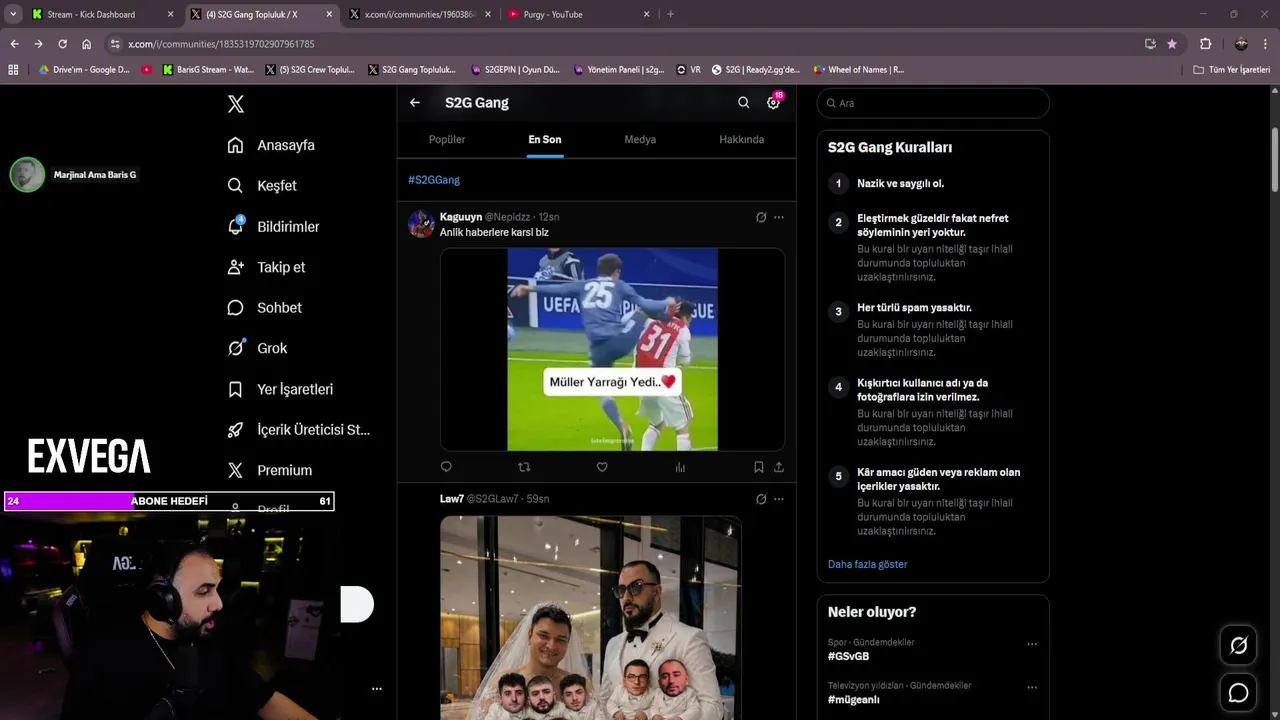Share Kaguuyn's post
This screenshot has width=1280, height=720.
[x=779, y=467]
